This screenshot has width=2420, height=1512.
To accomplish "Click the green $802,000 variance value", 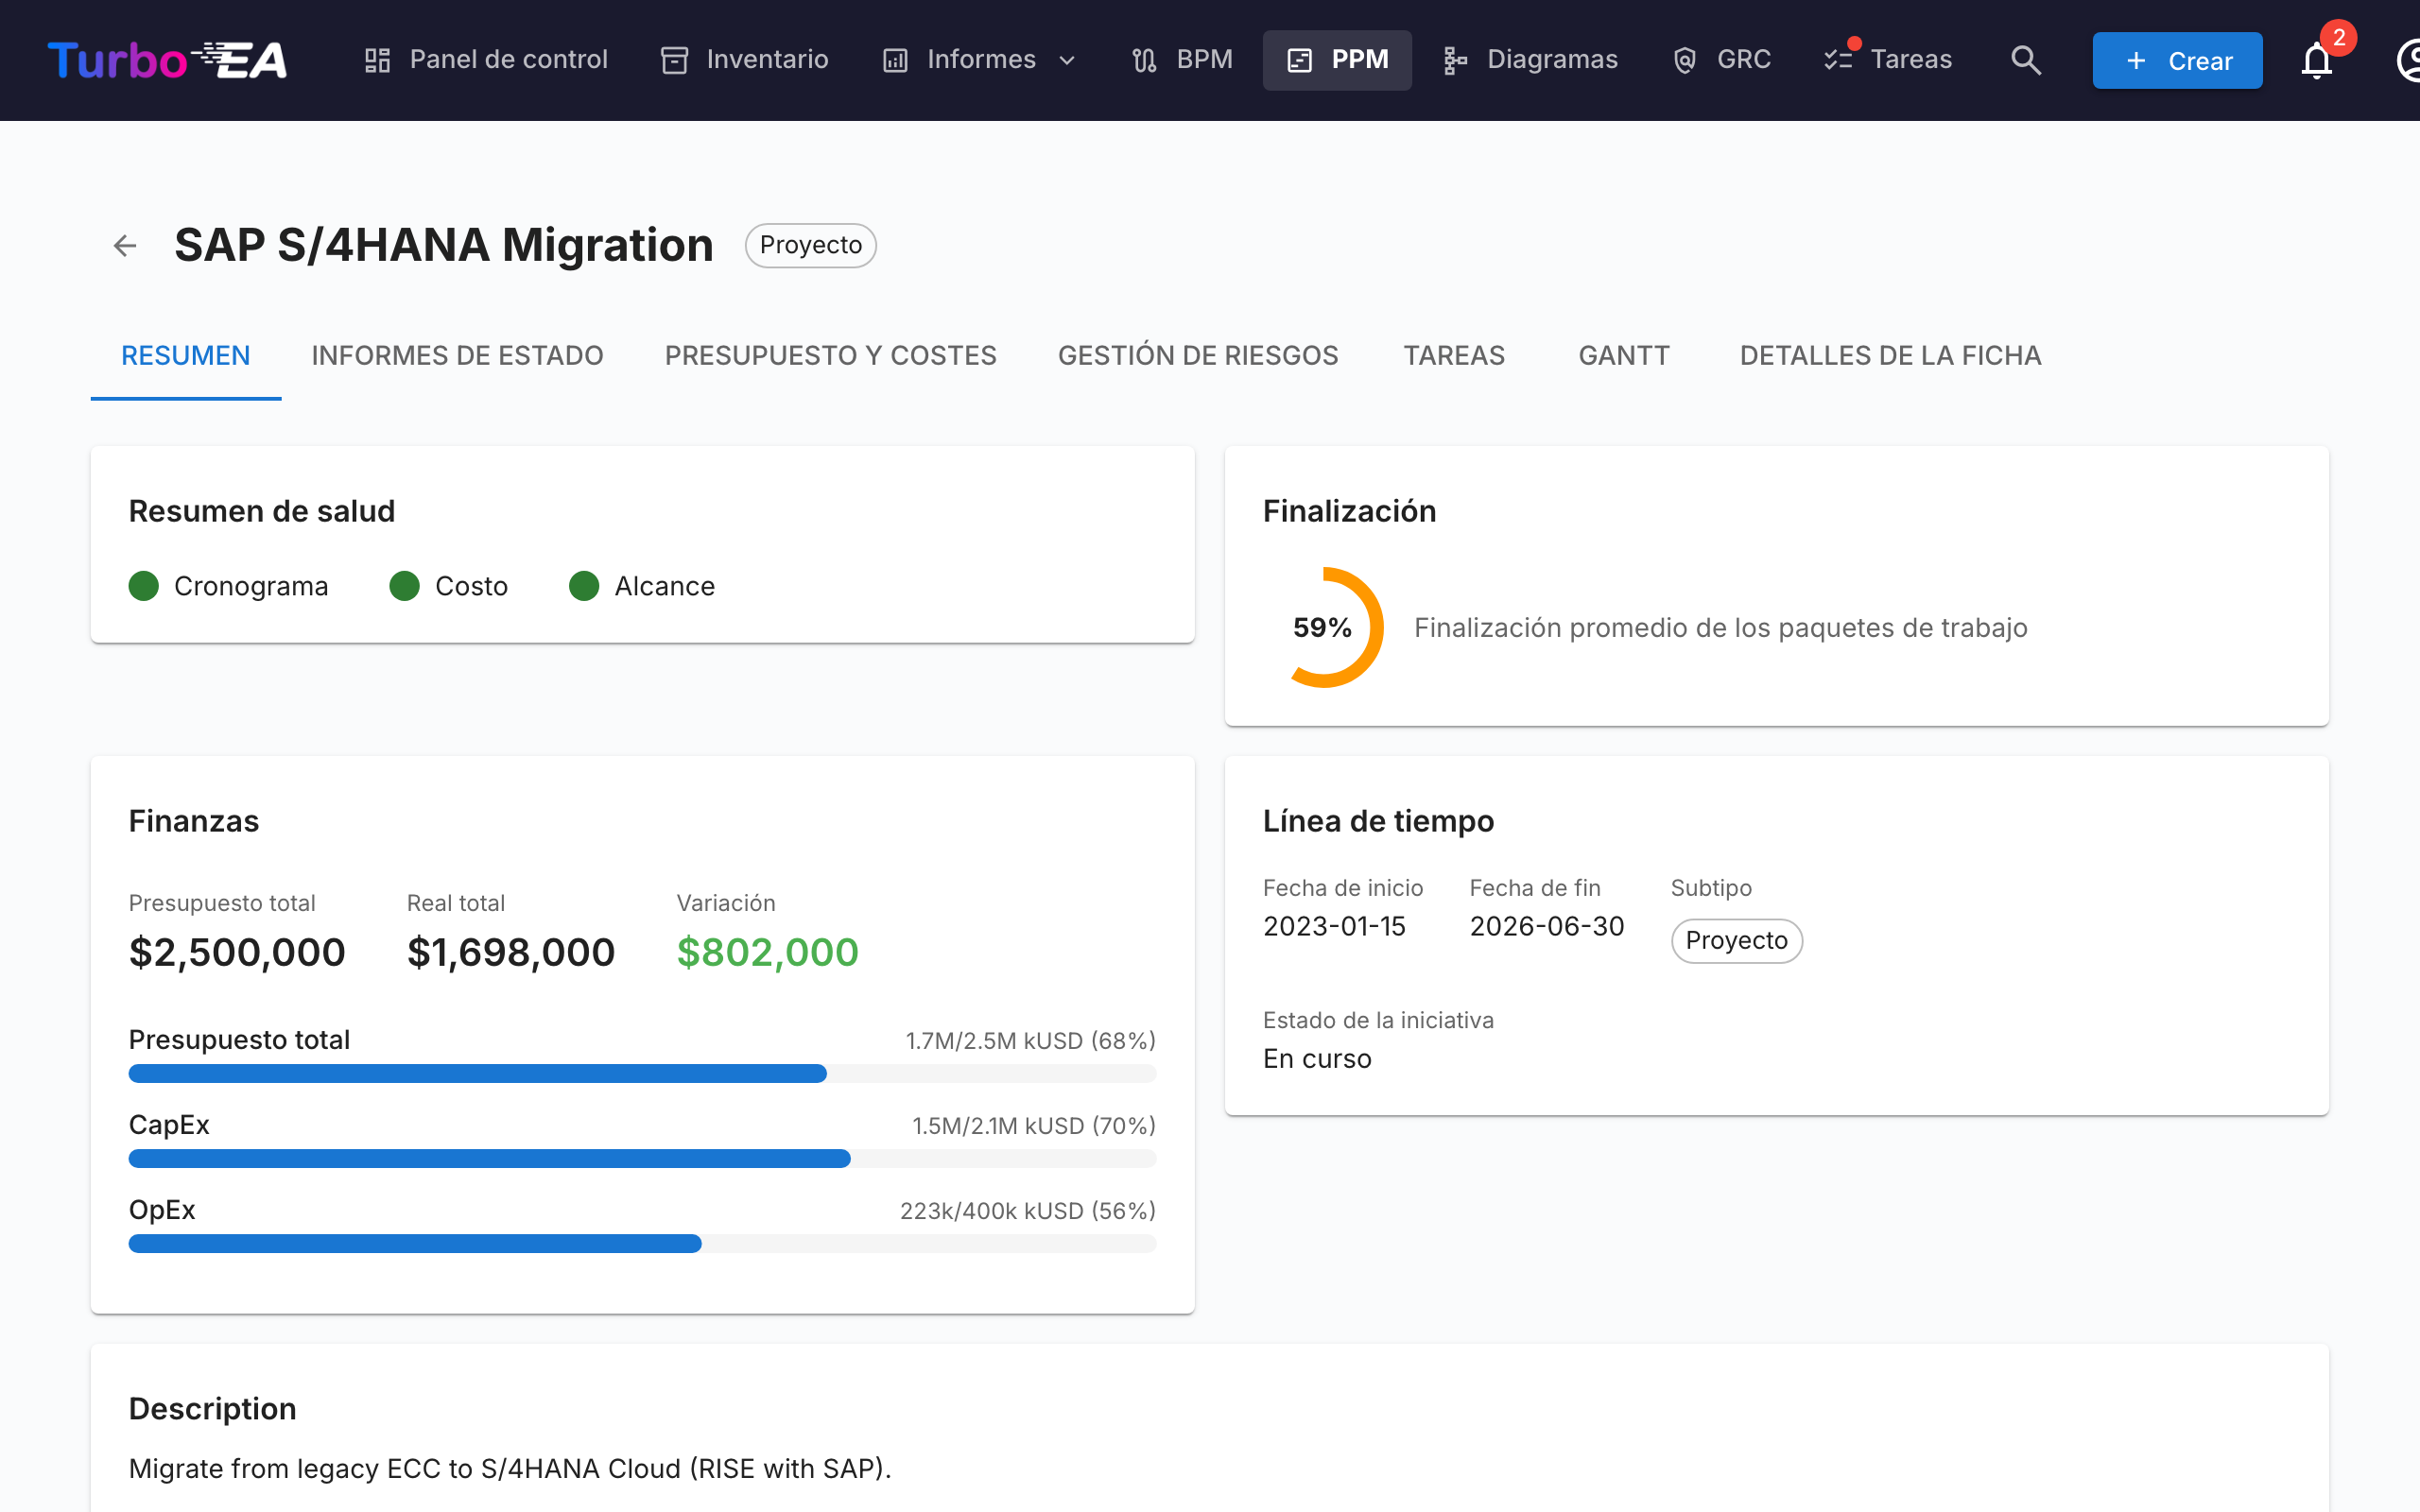I will pyautogui.click(x=768, y=952).
